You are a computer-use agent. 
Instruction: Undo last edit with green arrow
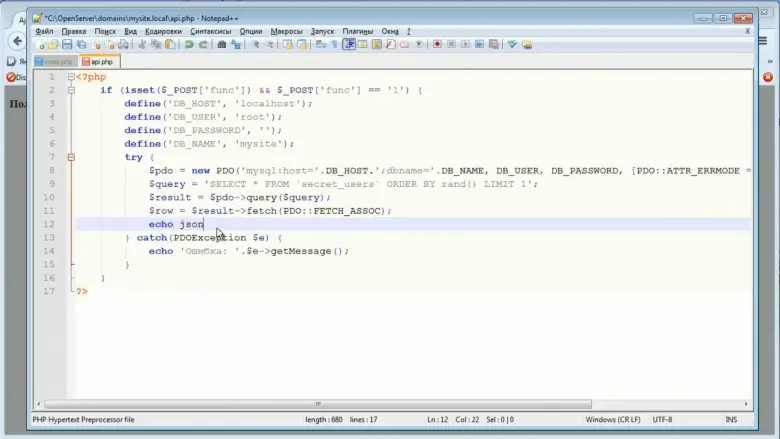pos(189,45)
